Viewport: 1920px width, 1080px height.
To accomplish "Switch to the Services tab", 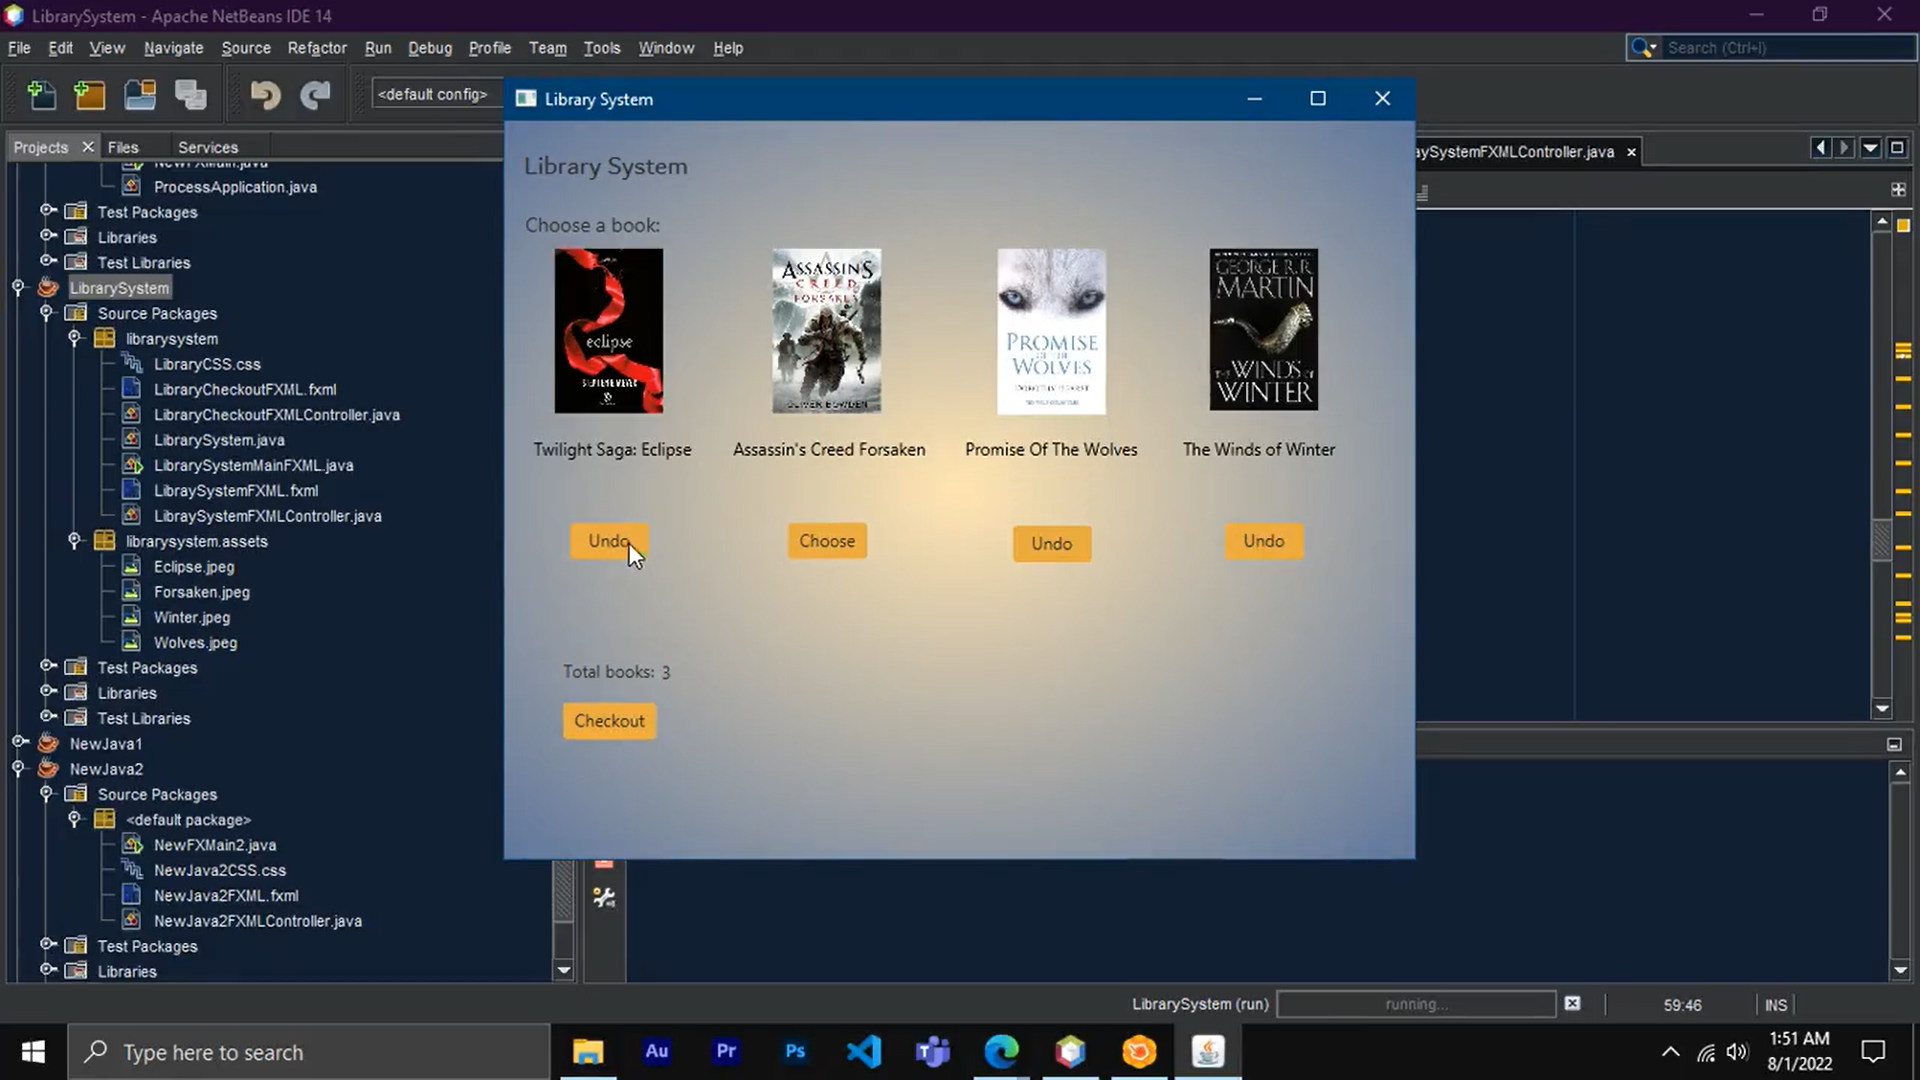I will pos(208,146).
